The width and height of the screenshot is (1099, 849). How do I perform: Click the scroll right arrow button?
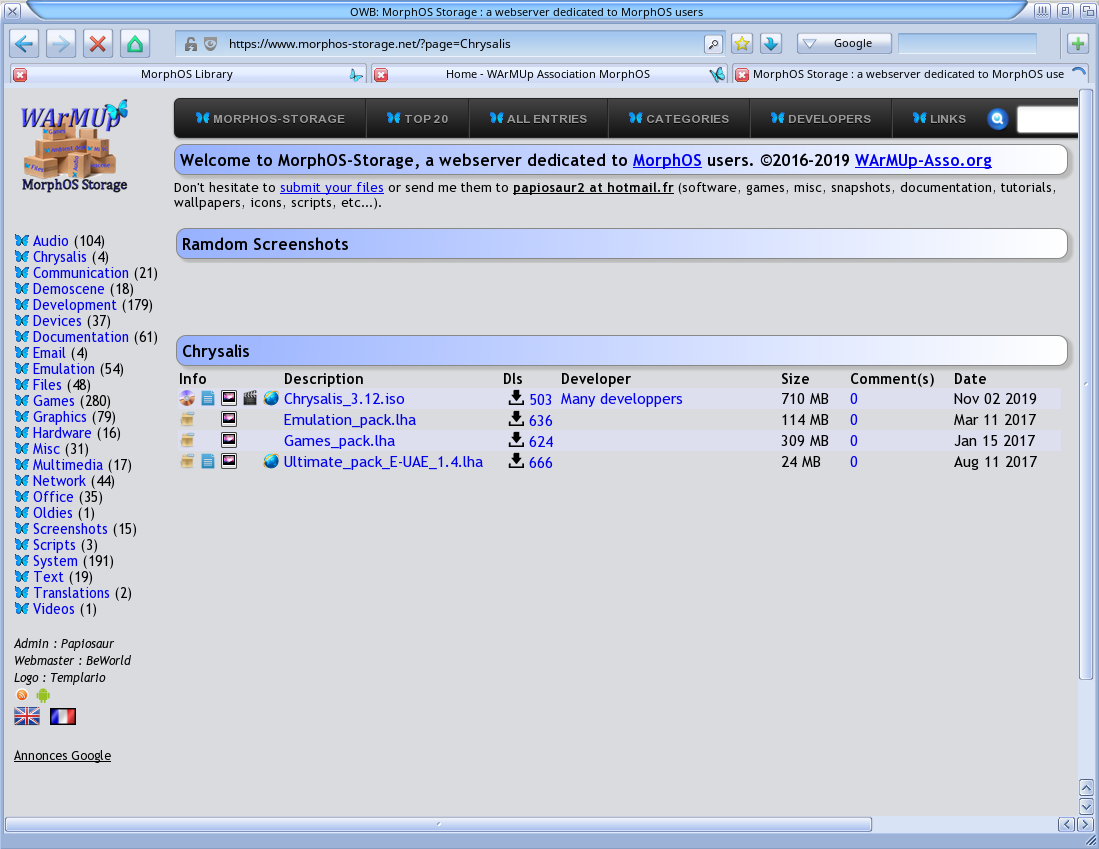pyautogui.click(x=1085, y=824)
